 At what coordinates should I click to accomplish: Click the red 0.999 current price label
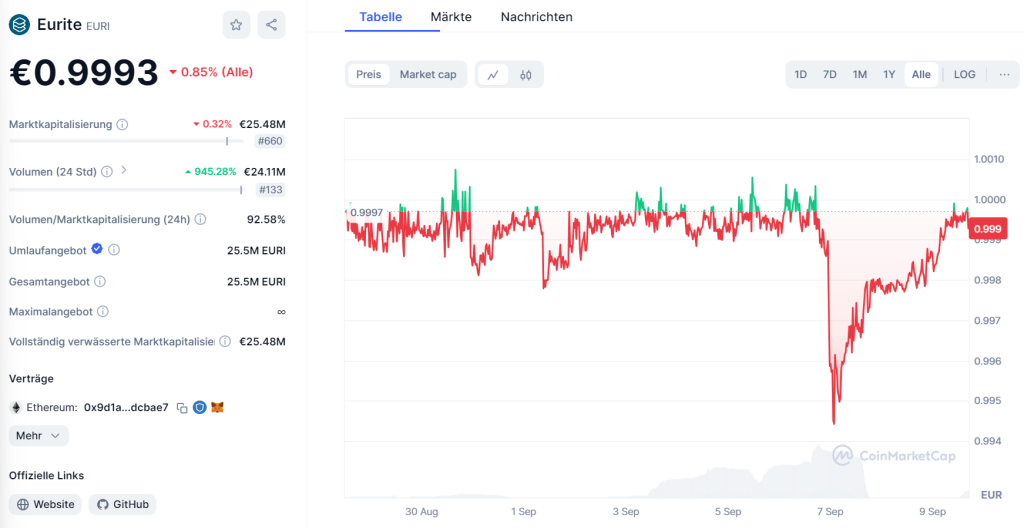pos(987,229)
